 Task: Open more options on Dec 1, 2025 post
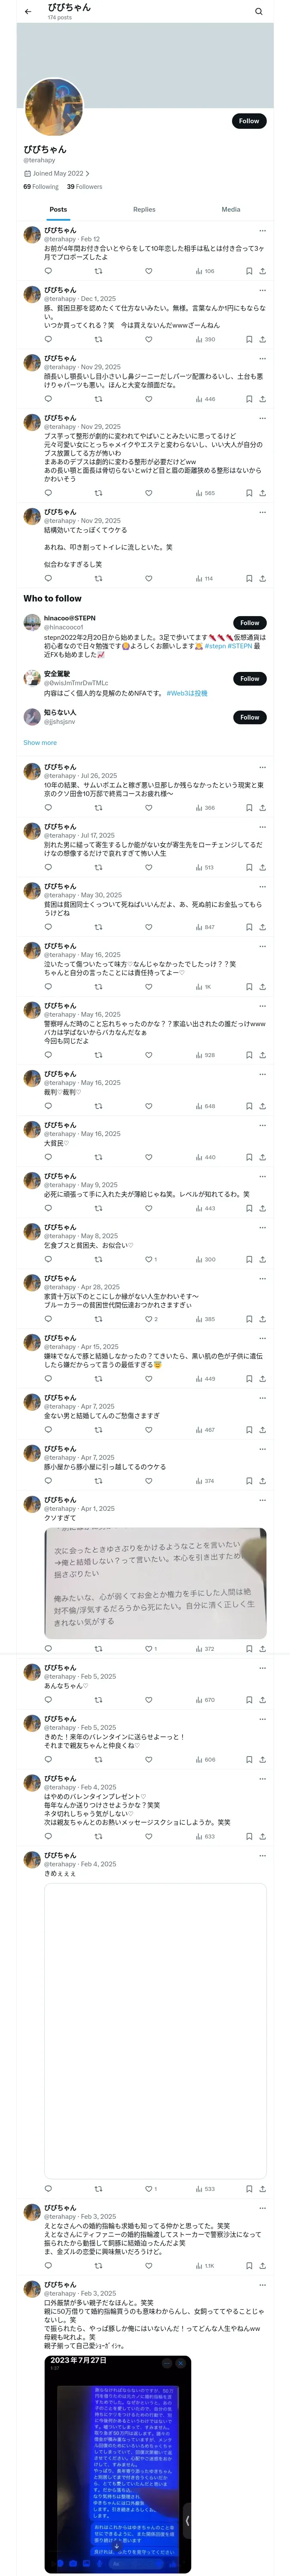coord(262,290)
